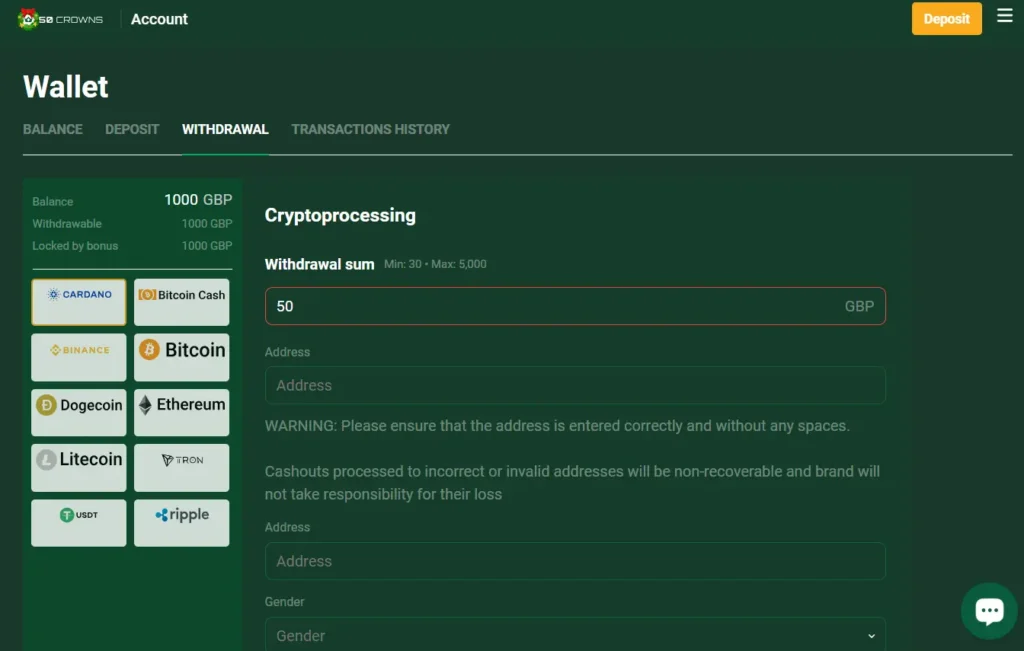Open the Deposit tab in Wallet
This screenshot has width=1024, height=651.
click(132, 129)
